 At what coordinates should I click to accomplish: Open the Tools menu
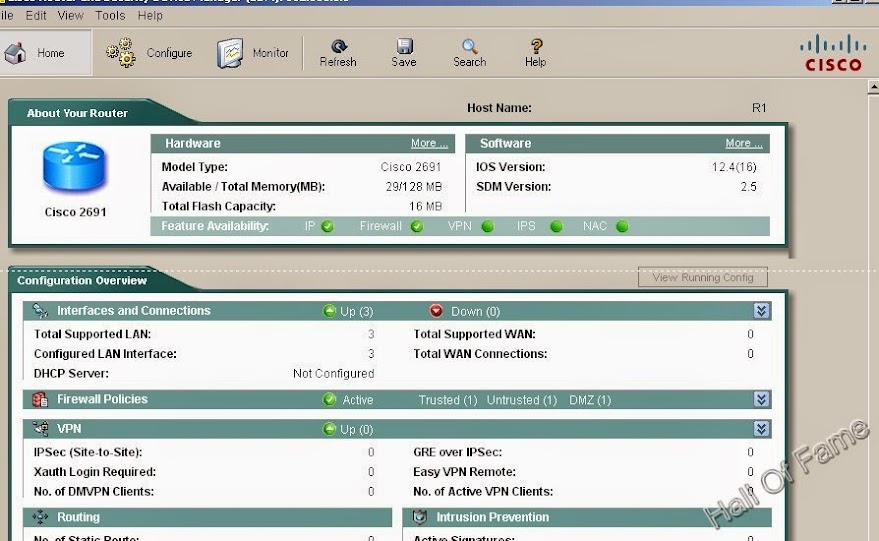point(110,15)
